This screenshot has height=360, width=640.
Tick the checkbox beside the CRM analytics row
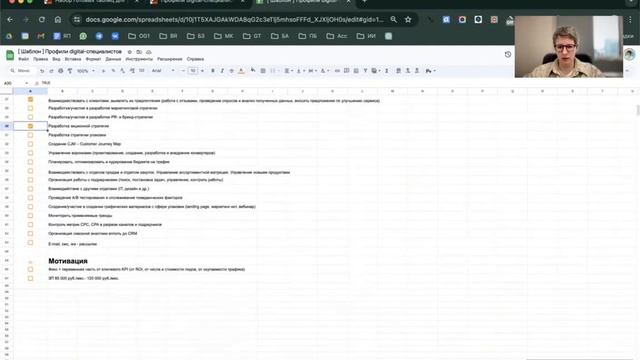[x=30, y=233]
